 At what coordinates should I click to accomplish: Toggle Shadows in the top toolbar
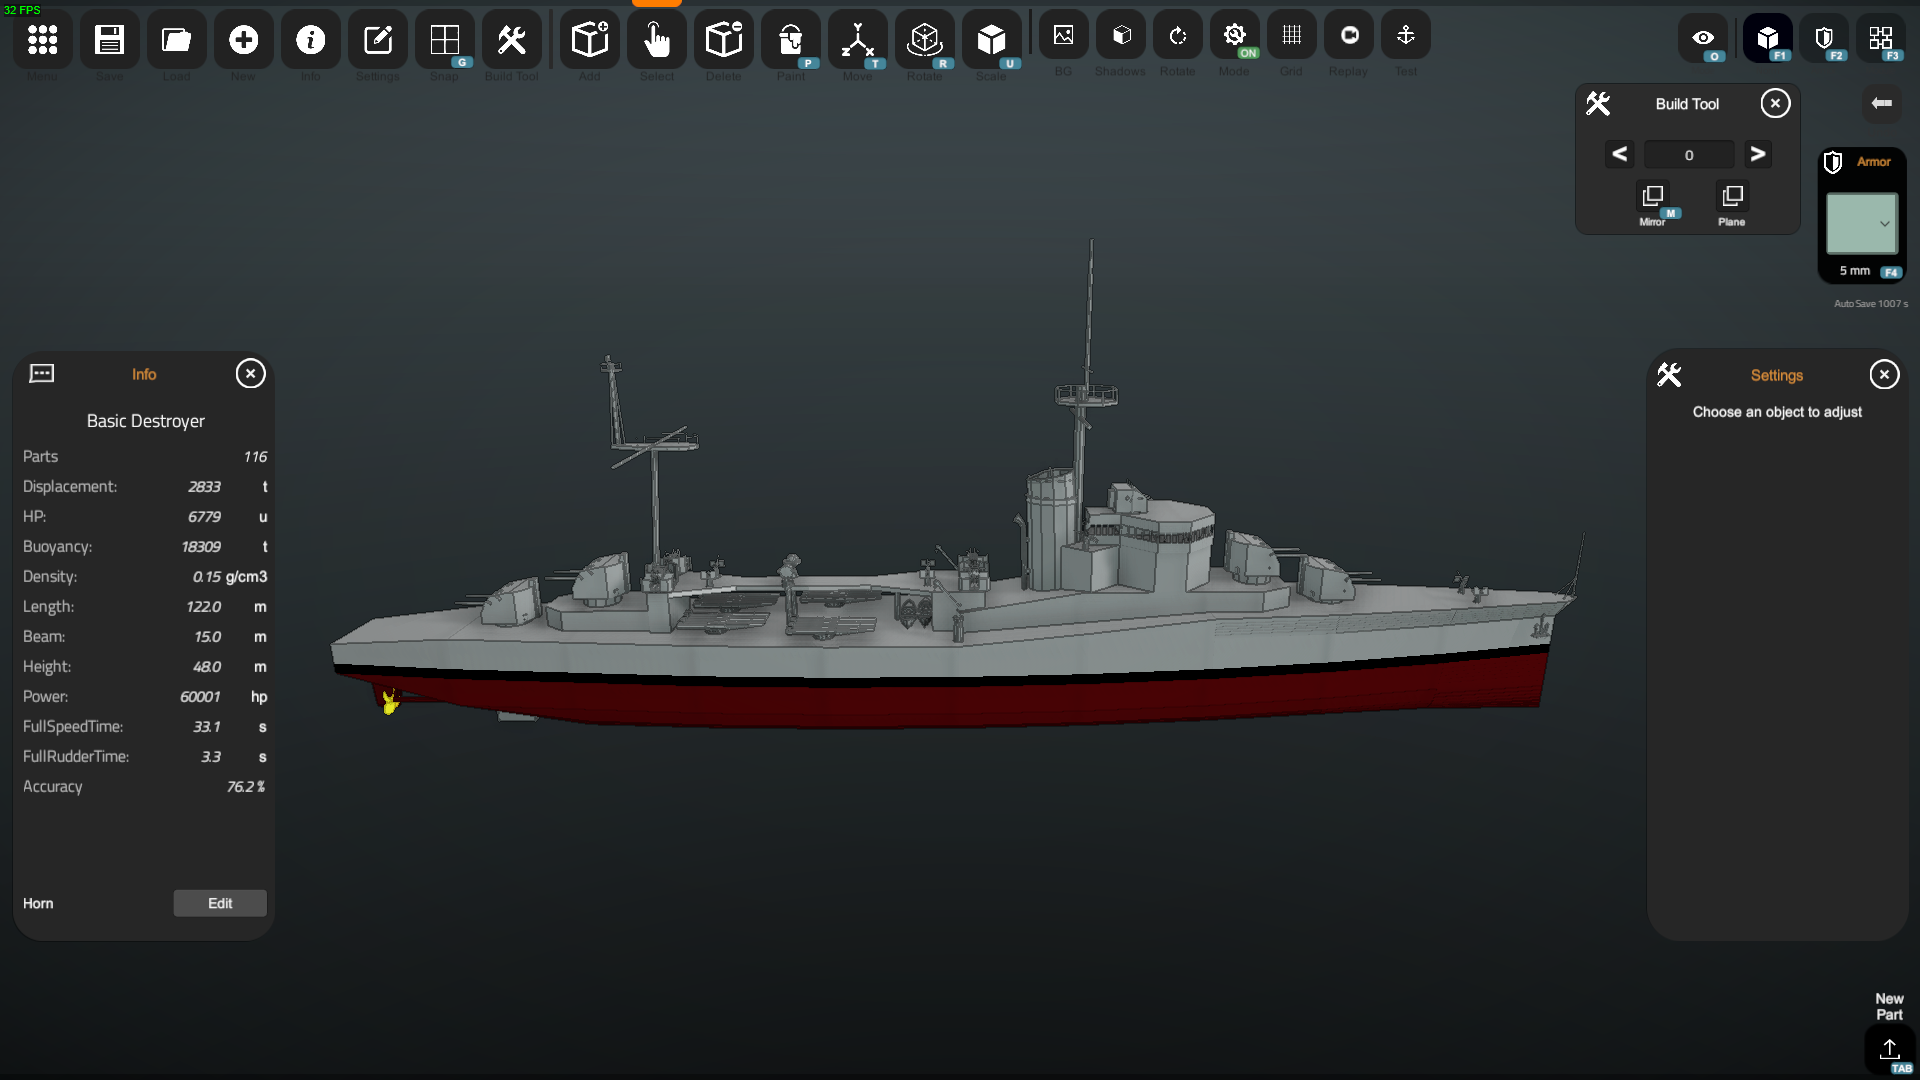click(x=1121, y=36)
